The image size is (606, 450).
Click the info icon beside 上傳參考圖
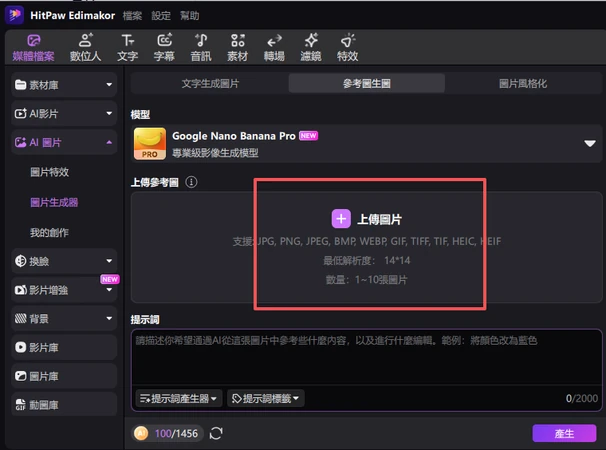click(191, 182)
